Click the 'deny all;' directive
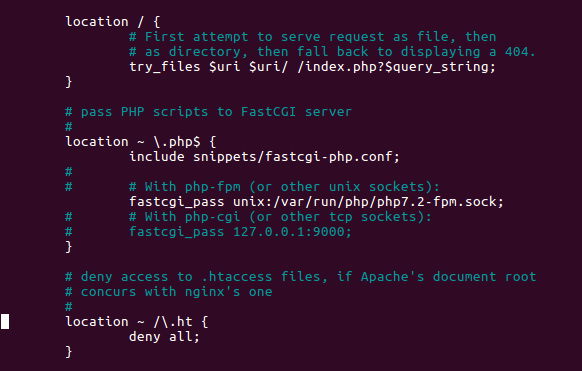 tap(164, 337)
